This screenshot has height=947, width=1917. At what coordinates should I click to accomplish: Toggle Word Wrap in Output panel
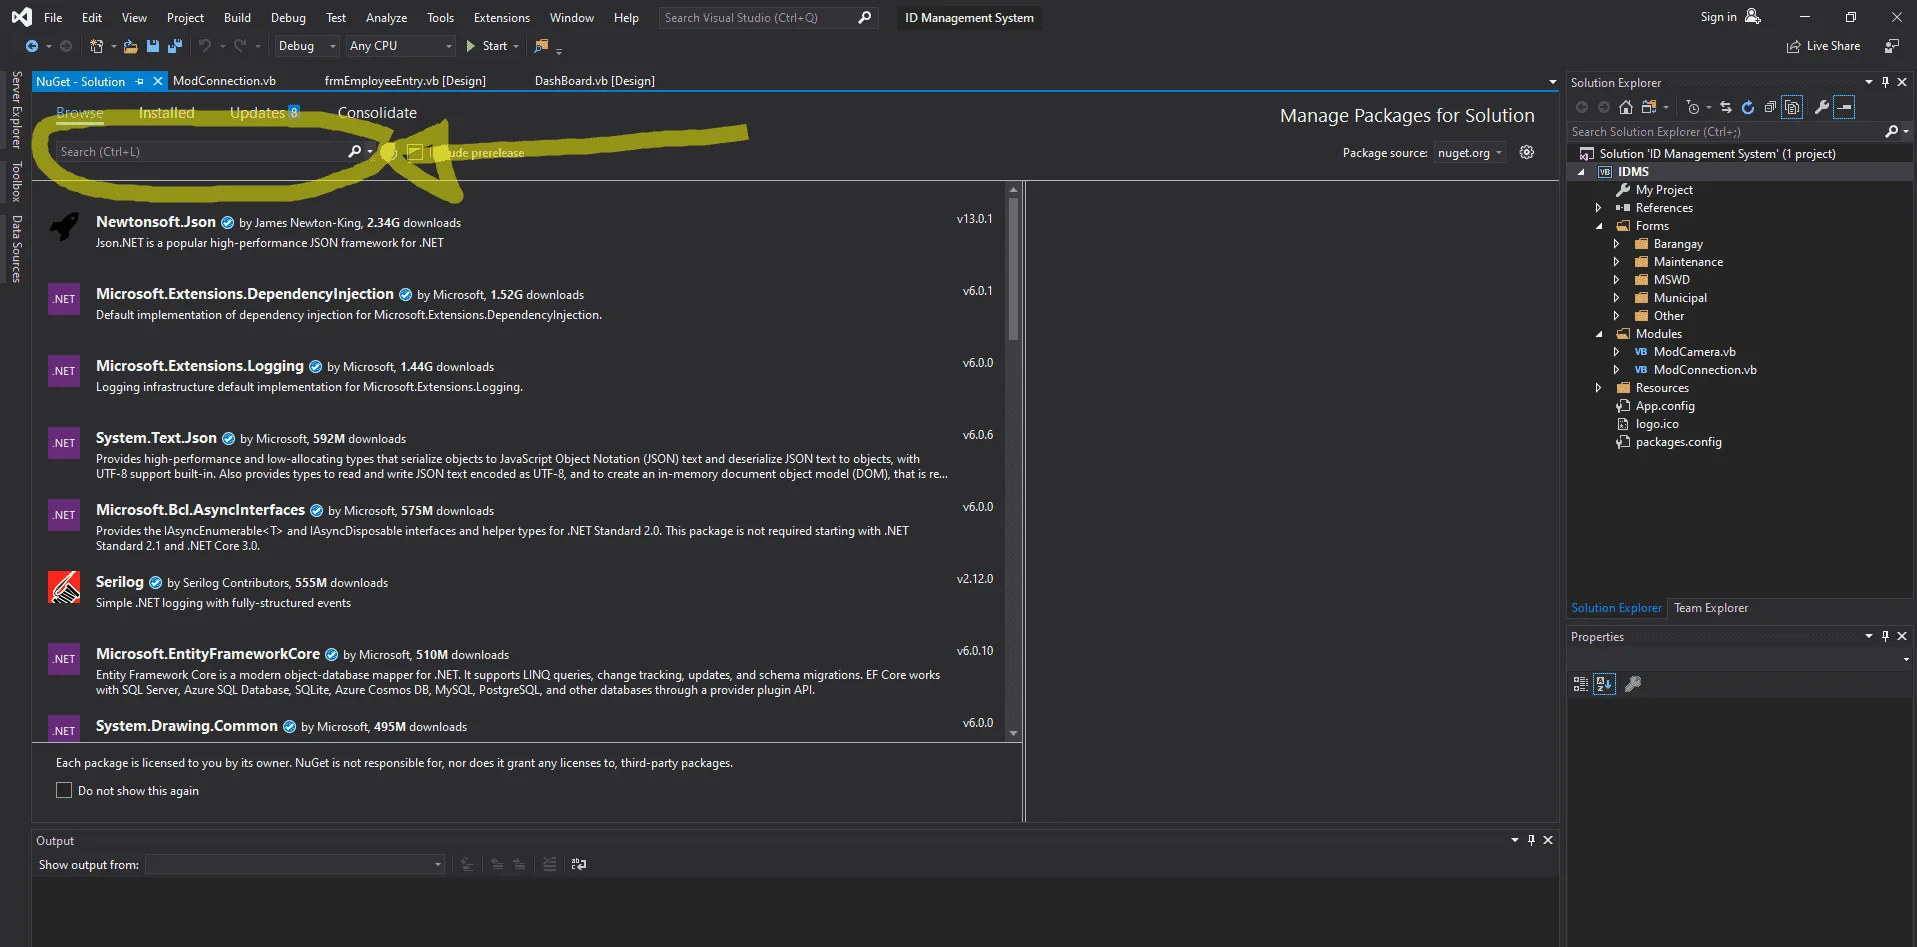[x=579, y=864]
